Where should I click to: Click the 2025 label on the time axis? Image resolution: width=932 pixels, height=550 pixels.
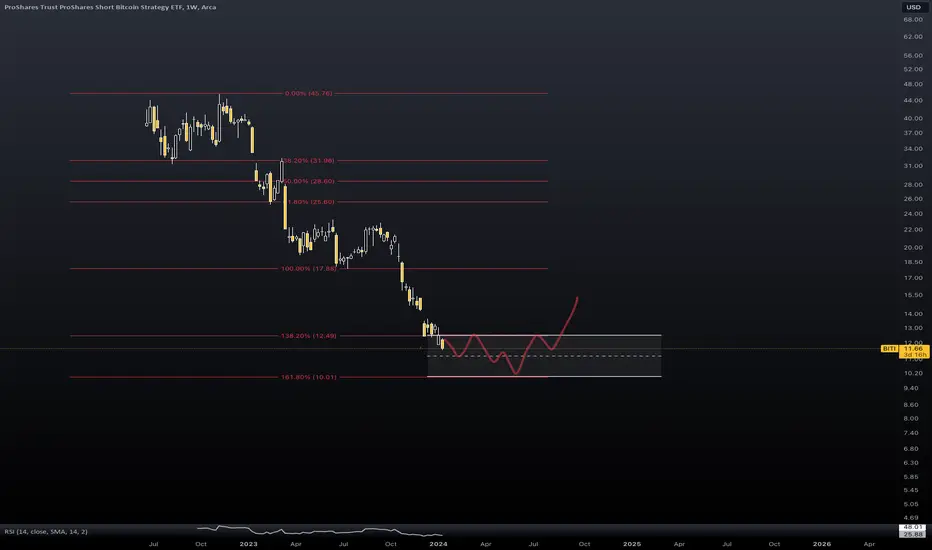click(x=632, y=544)
